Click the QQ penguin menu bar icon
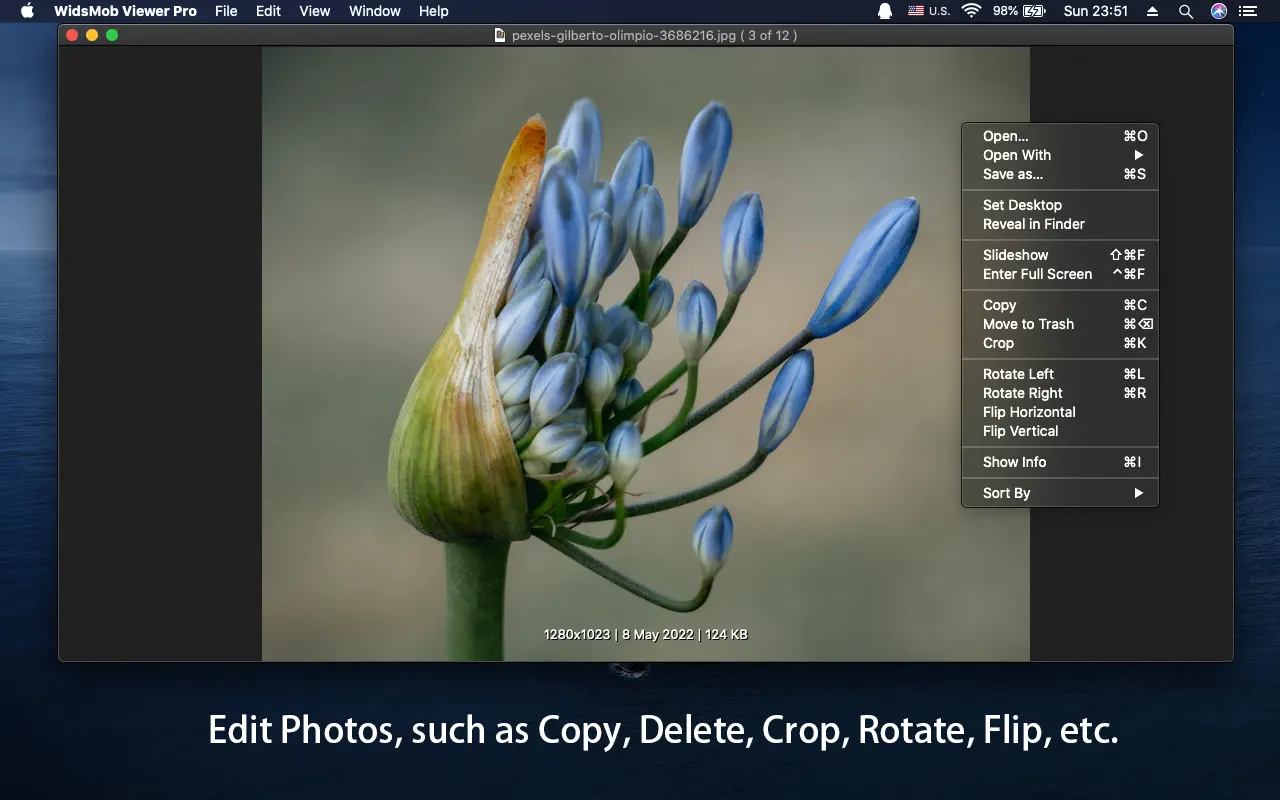The width and height of the screenshot is (1280, 800). (x=885, y=11)
